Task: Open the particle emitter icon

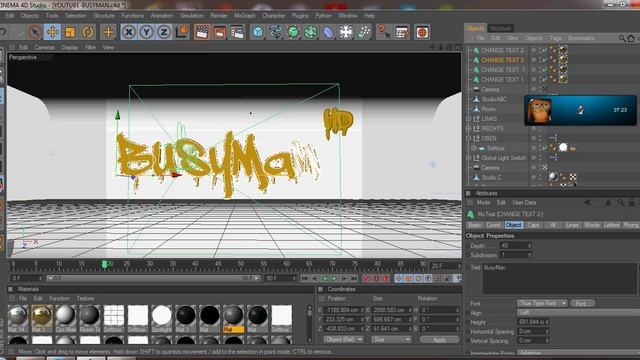Action: (364, 32)
